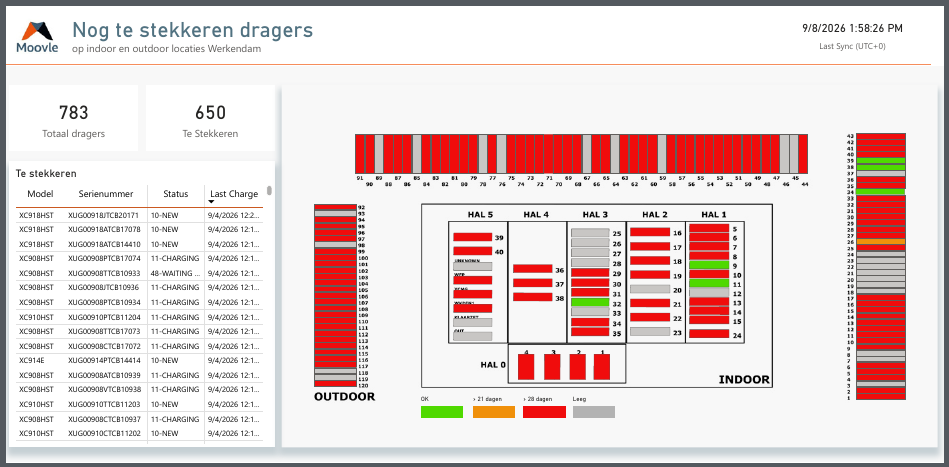Select serial XUG00910TTCB11203 in the table

[103, 405]
